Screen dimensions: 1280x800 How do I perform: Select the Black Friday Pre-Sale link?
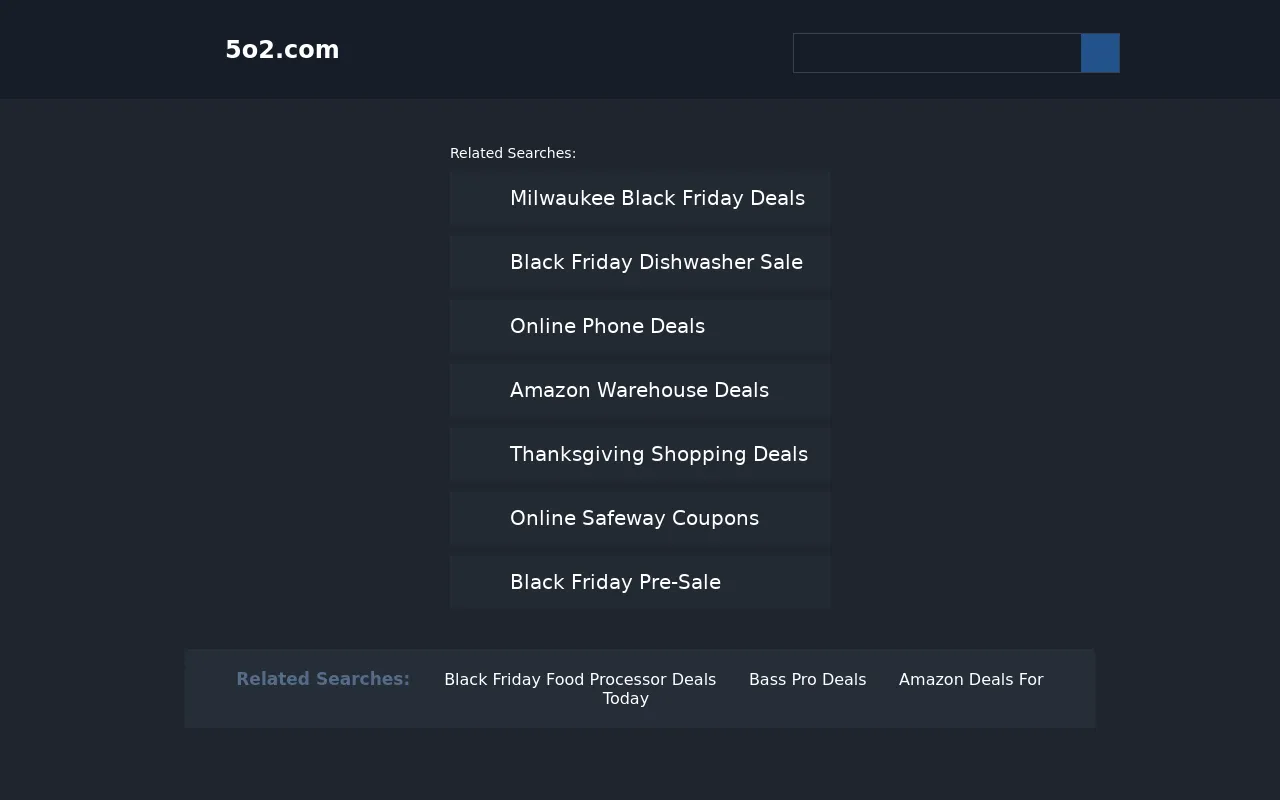[x=640, y=582]
